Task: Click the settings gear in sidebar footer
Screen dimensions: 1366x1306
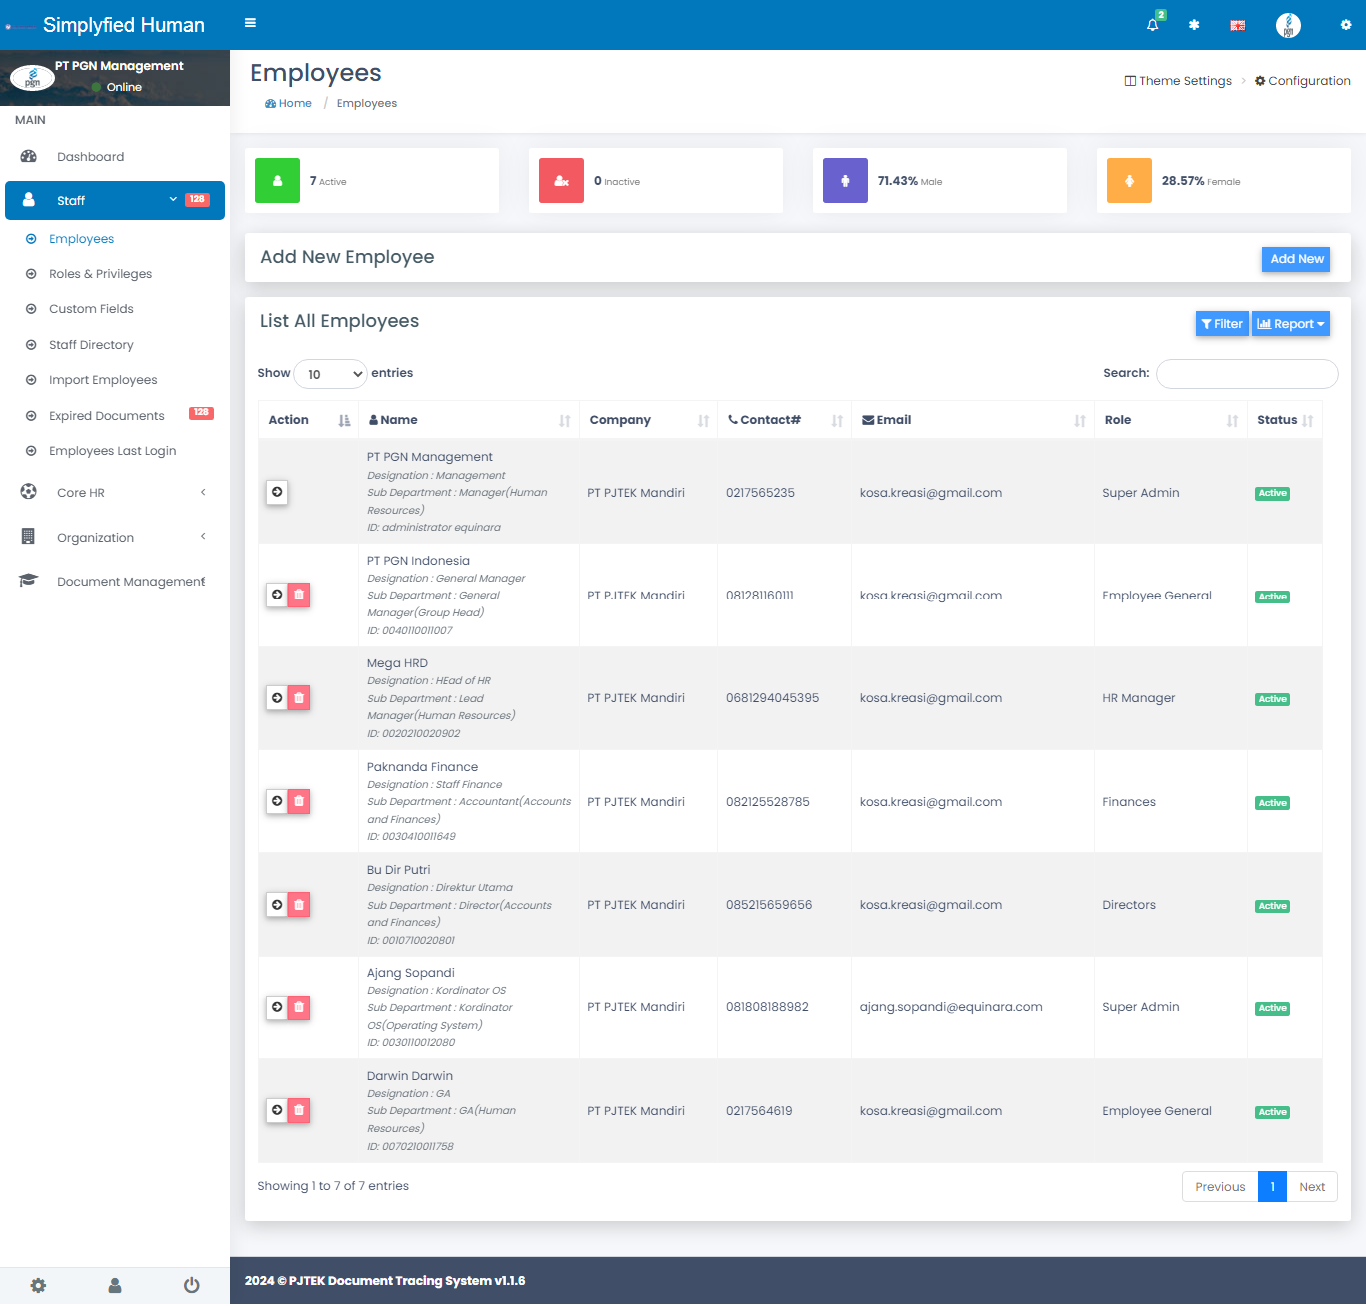Action: (x=38, y=1285)
